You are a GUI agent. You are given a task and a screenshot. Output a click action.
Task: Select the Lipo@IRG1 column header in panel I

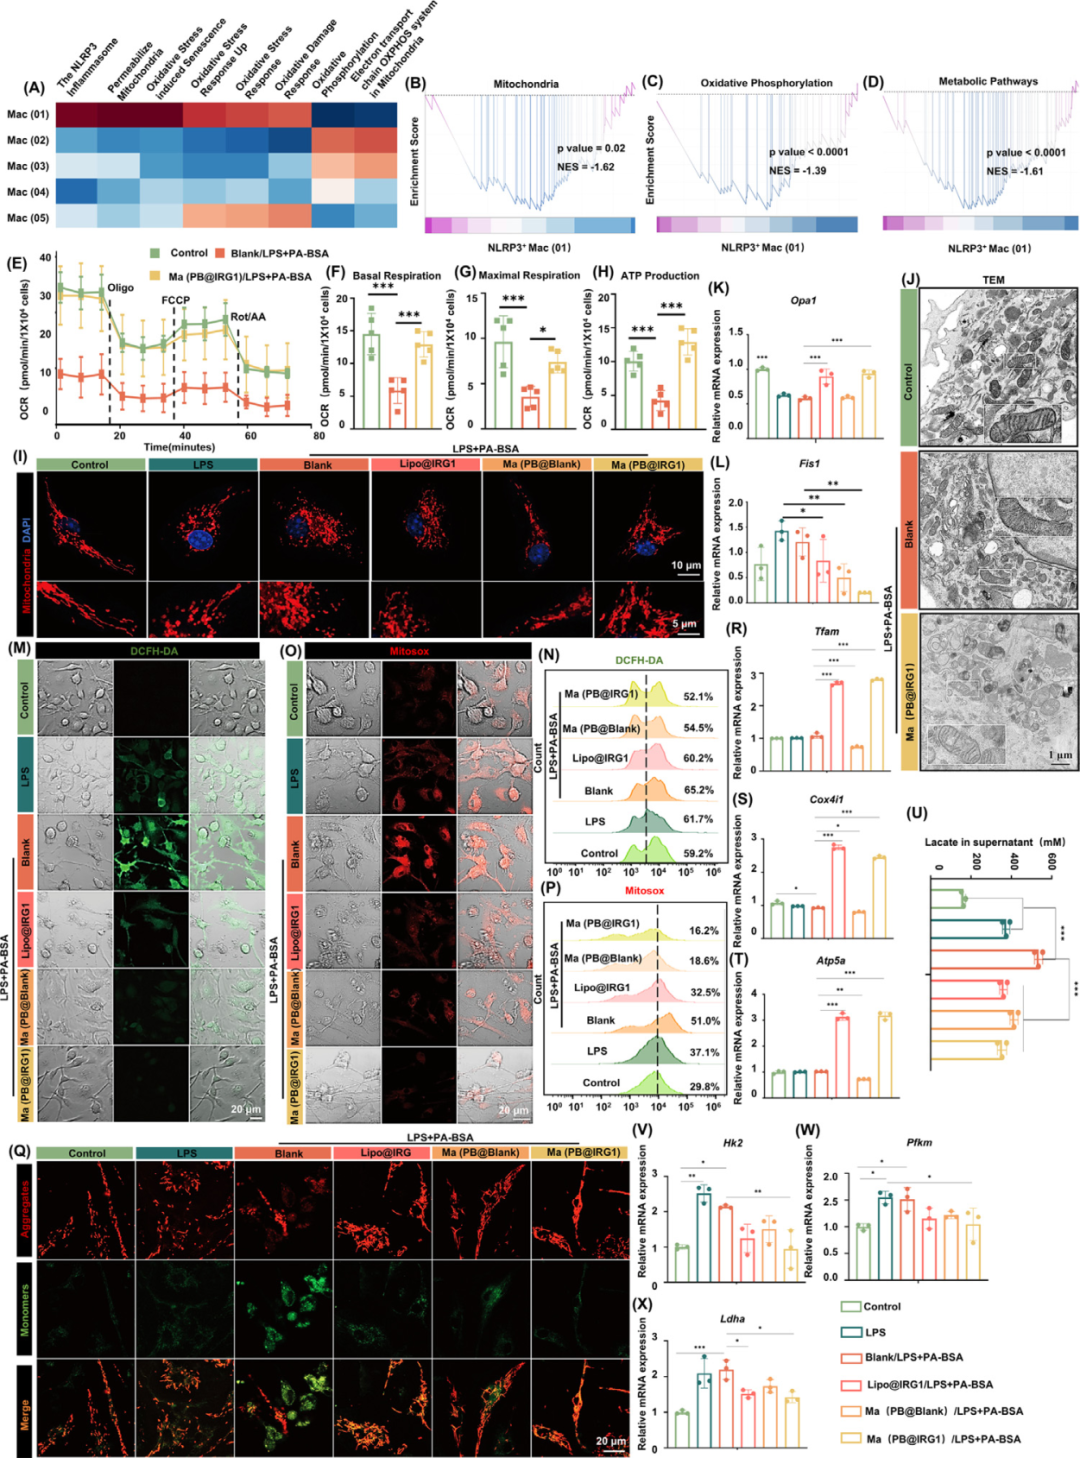[x=426, y=464]
